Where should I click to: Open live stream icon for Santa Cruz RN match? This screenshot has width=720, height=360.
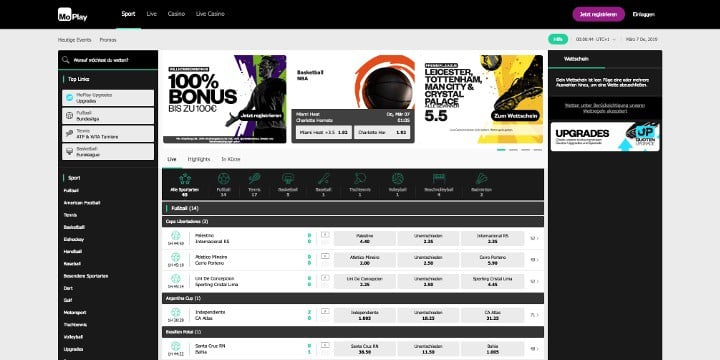pyautogui.click(x=325, y=345)
